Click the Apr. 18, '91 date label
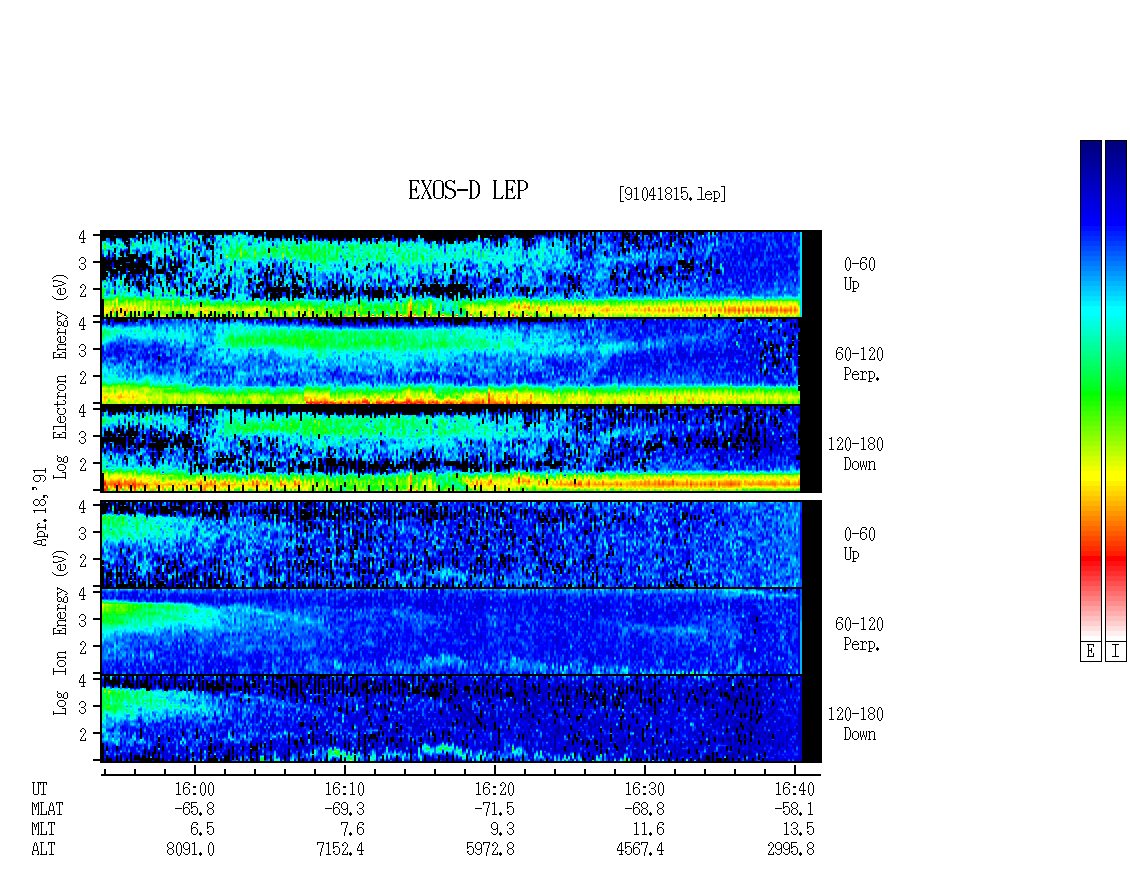 [40, 507]
